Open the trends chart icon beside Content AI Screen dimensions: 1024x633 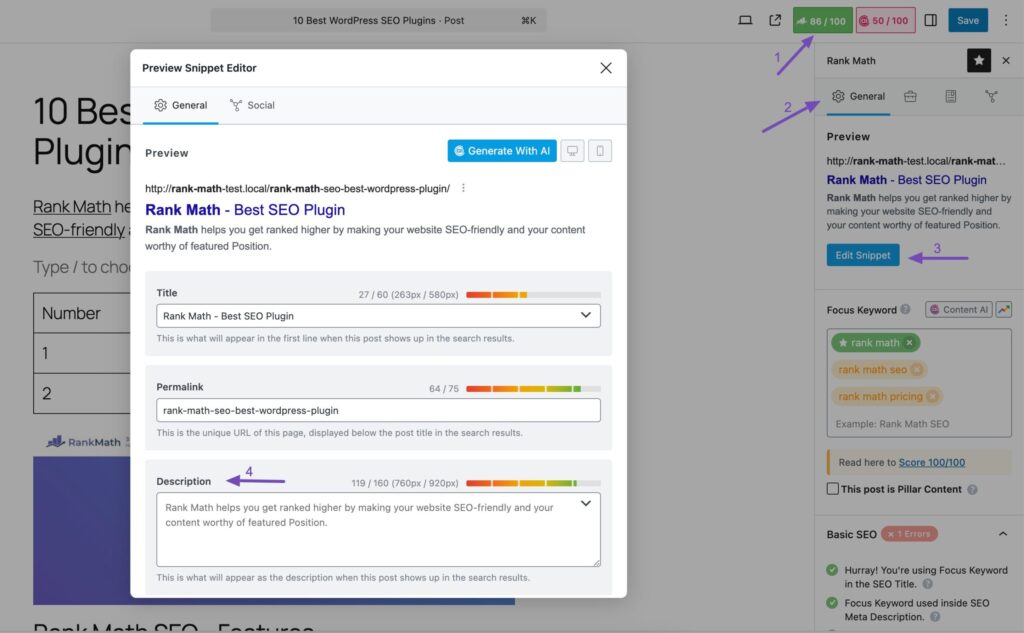pos(1003,310)
